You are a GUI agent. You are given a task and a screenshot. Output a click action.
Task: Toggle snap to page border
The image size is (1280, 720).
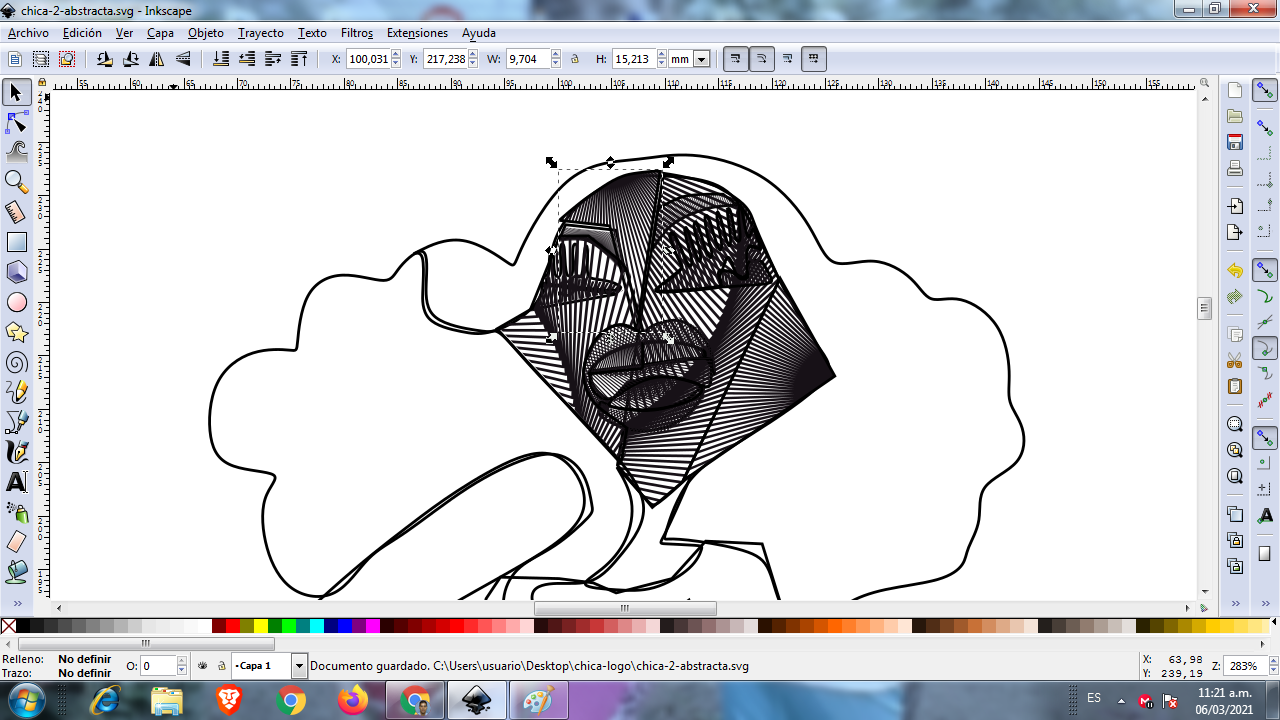point(1265,553)
